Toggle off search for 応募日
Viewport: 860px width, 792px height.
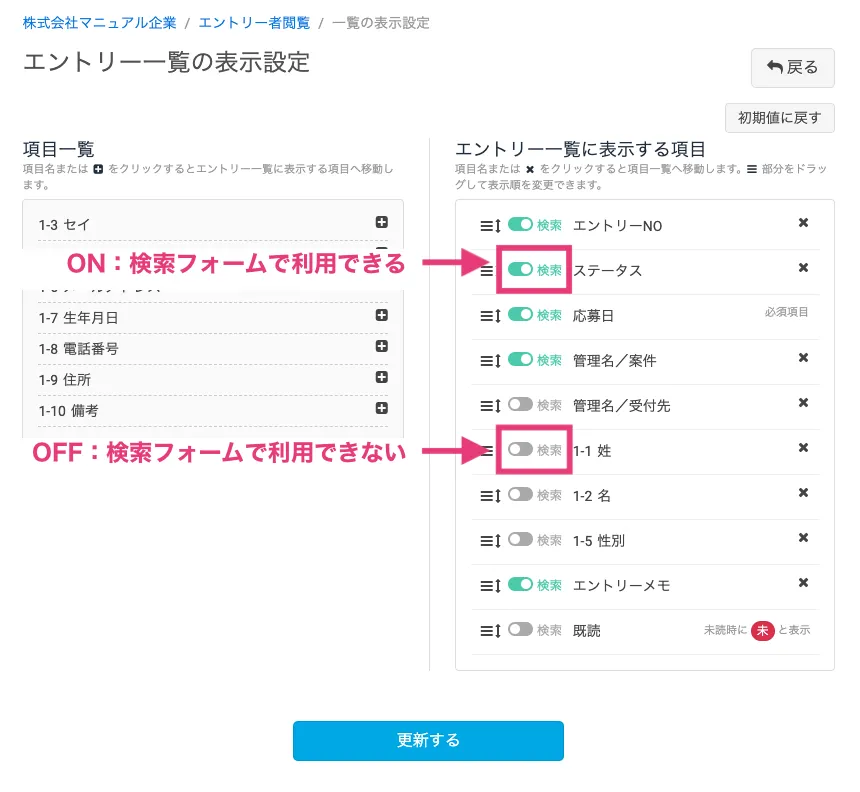[520, 315]
